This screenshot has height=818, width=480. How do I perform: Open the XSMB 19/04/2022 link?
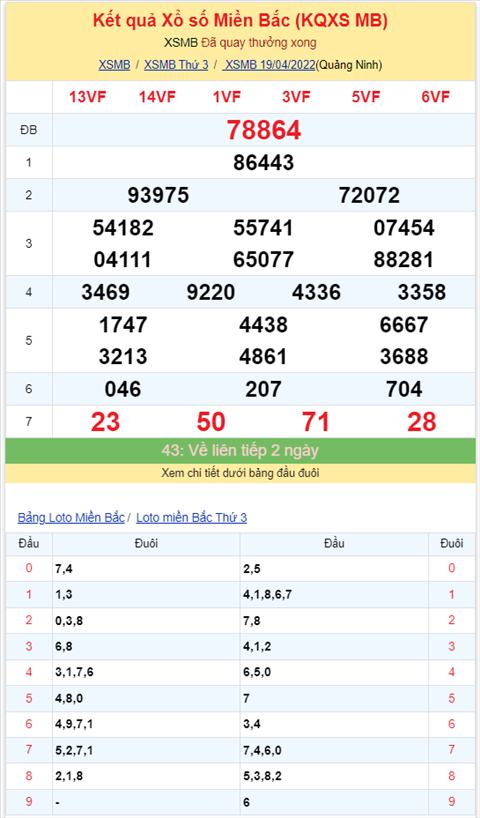point(269,65)
